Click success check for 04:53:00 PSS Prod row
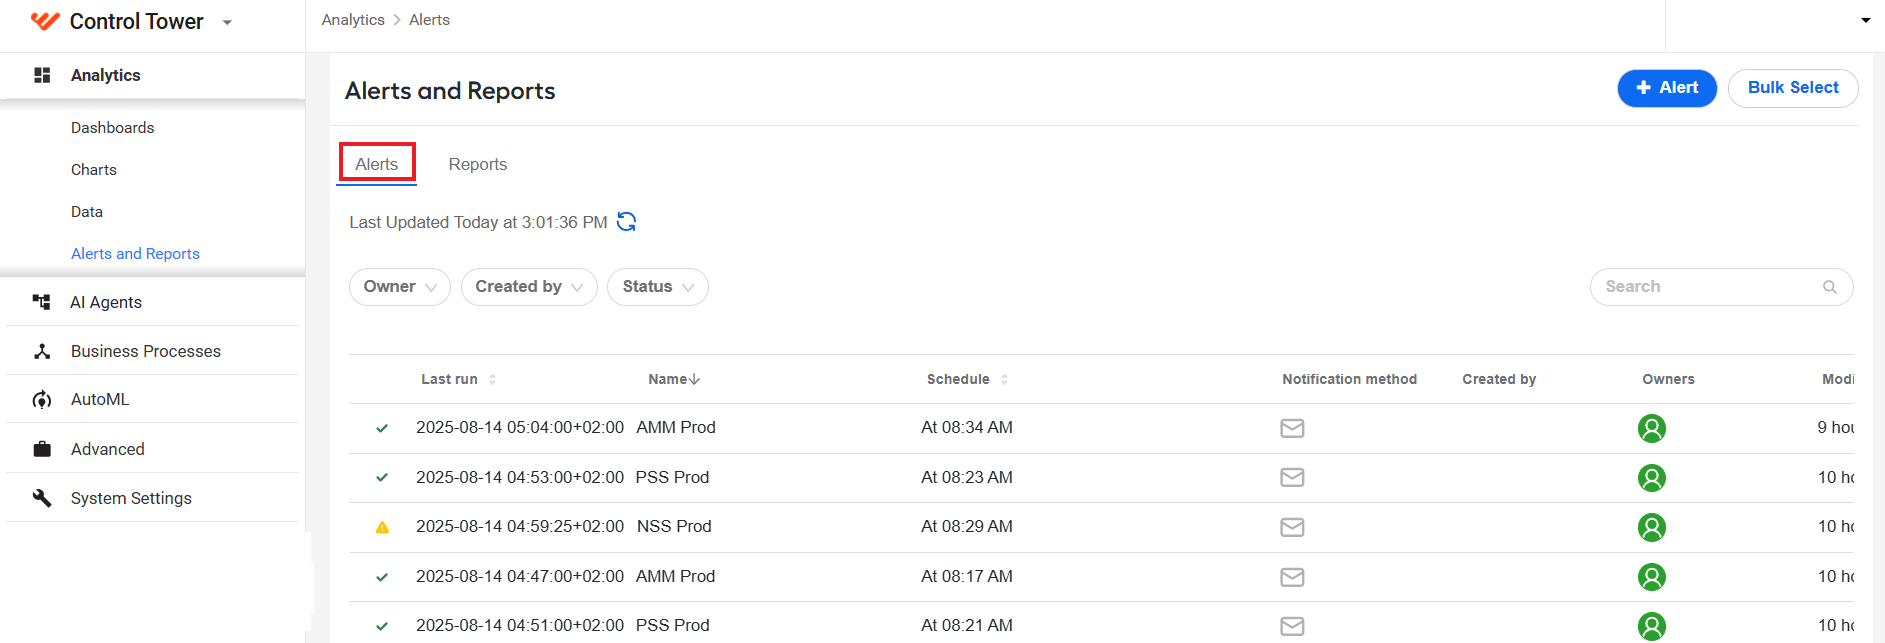The height and width of the screenshot is (643, 1885). click(x=382, y=478)
